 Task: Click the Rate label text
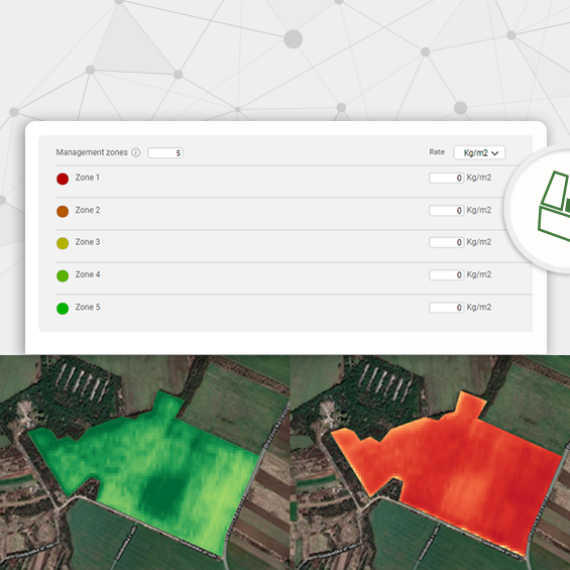[437, 152]
